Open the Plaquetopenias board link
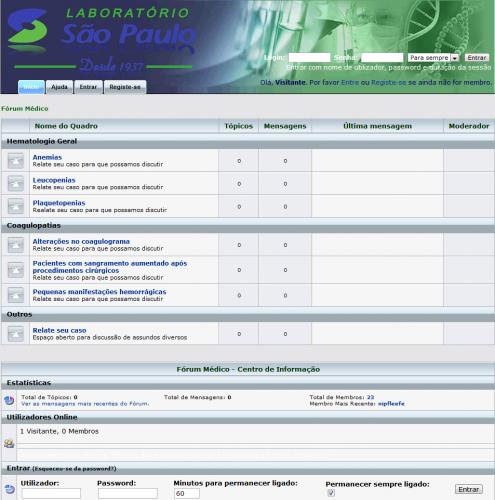This screenshot has height=500, width=495. (x=59, y=203)
